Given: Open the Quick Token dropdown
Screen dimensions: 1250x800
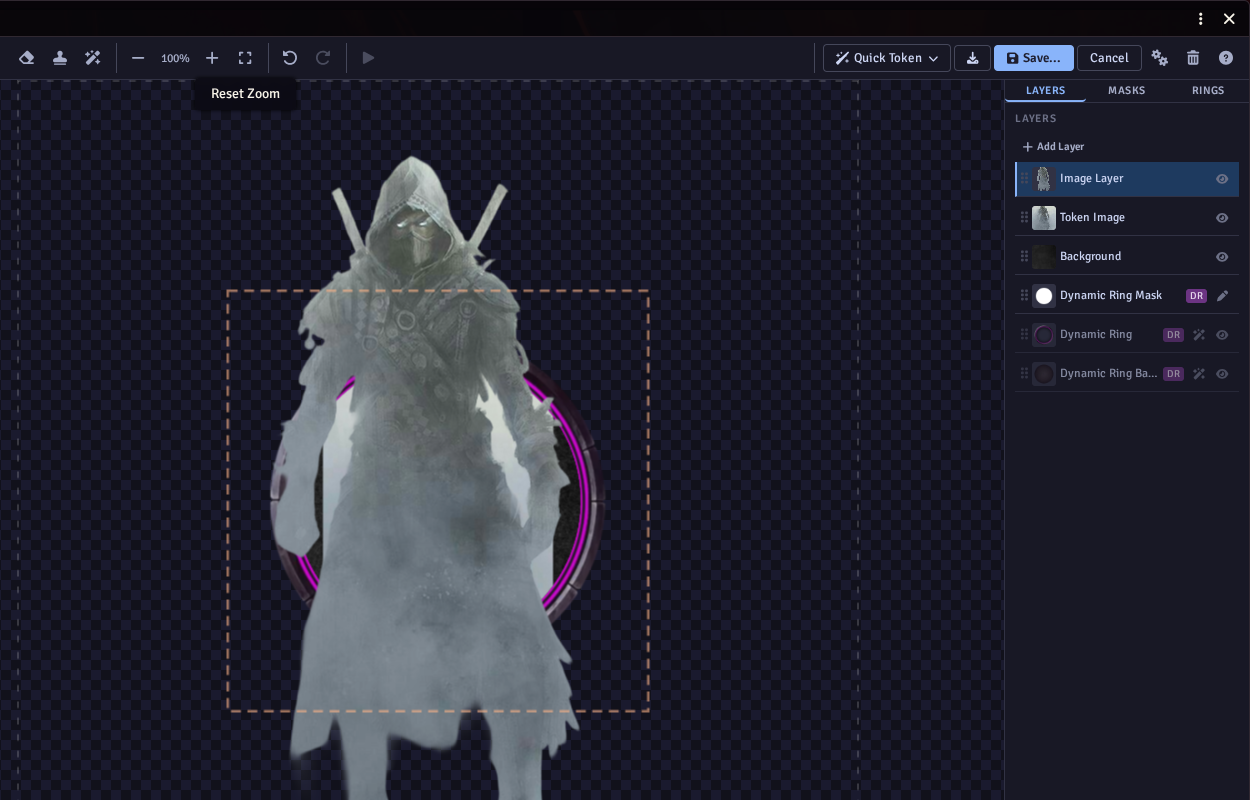Looking at the screenshot, I should 887,58.
